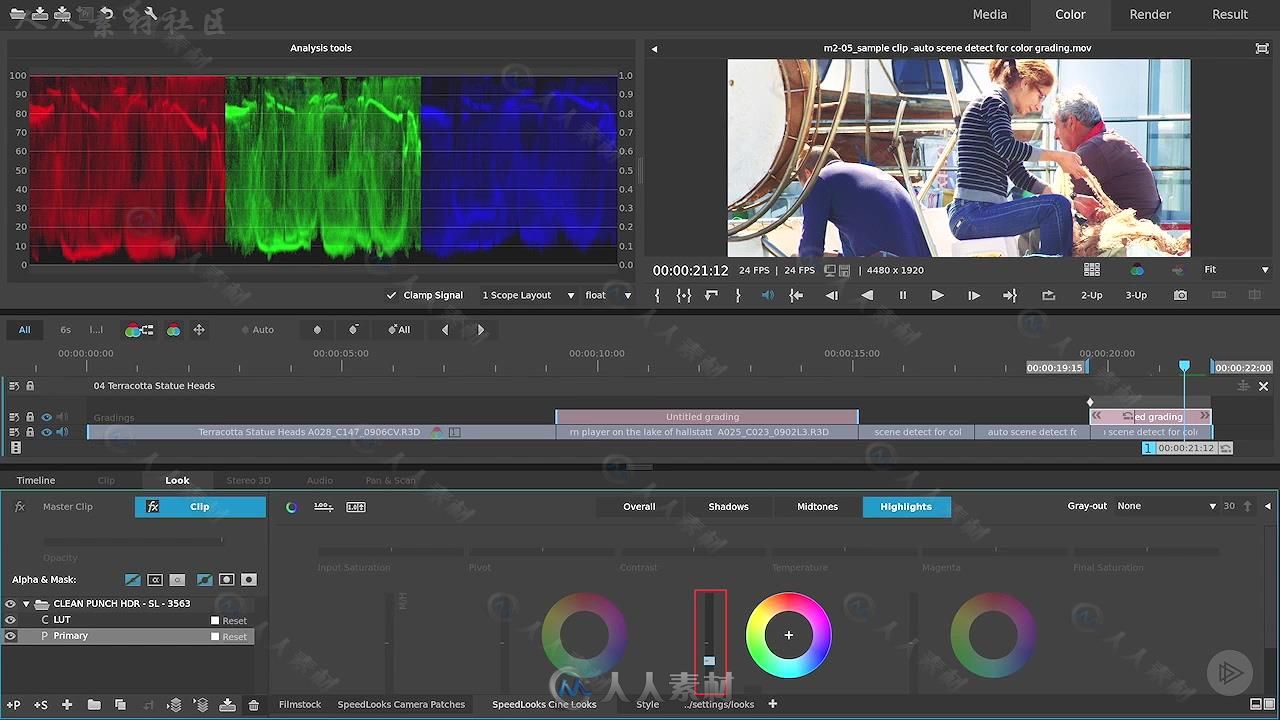Collapse viewer panel left arrow
The width and height of the screenshot is (1280, 720).
654,48
